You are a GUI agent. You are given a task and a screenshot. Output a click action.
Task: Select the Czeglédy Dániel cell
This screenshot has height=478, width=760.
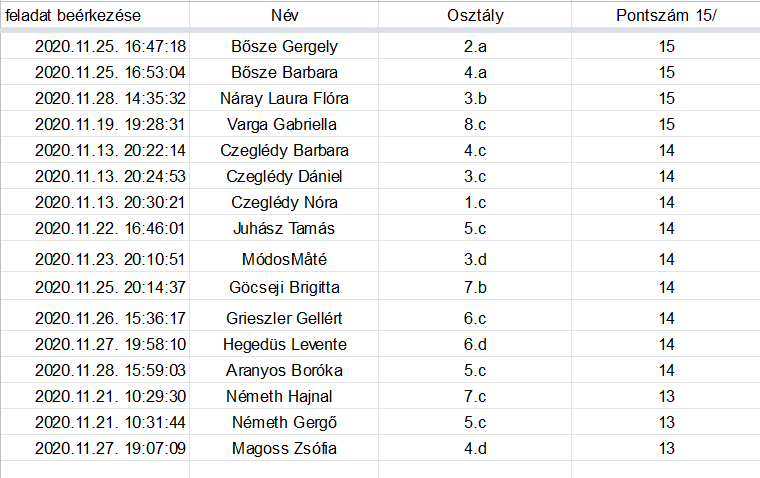(x=284, y=176)
